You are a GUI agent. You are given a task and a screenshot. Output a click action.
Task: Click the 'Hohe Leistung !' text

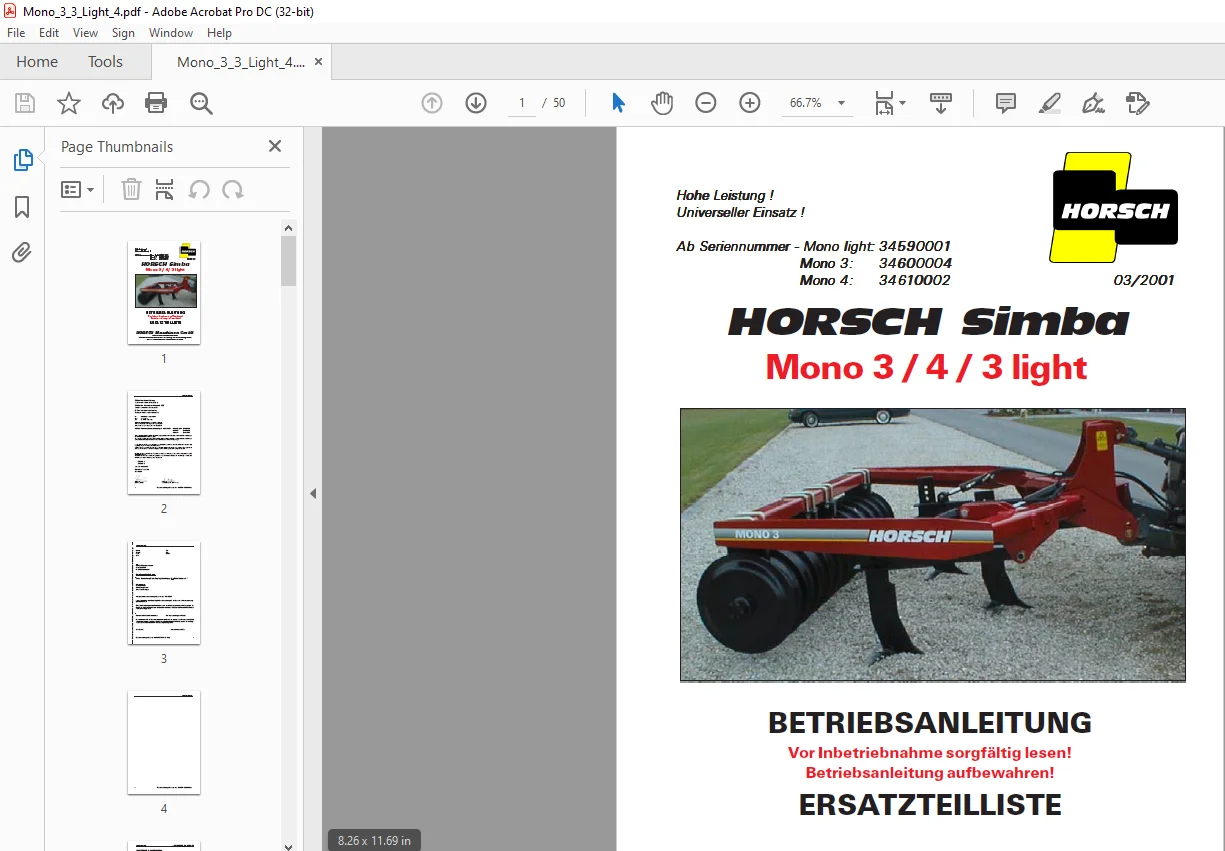pos(725,196)
